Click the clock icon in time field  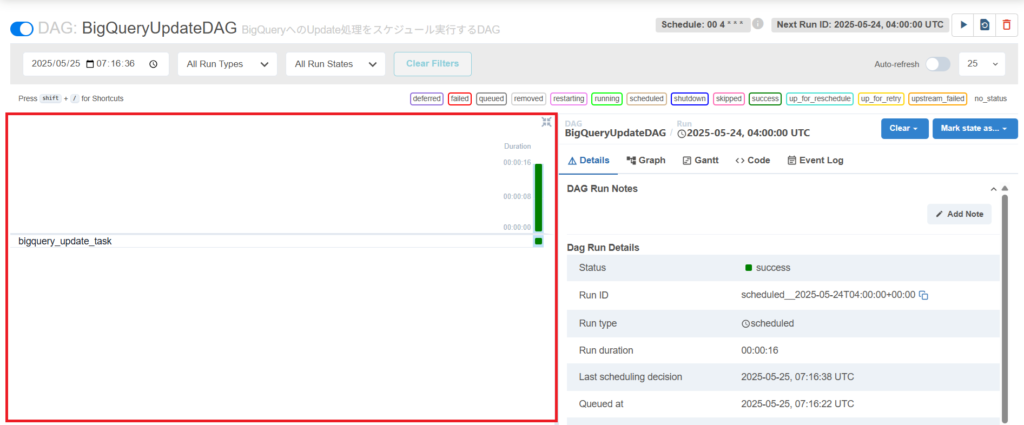(x=153, y=64)
